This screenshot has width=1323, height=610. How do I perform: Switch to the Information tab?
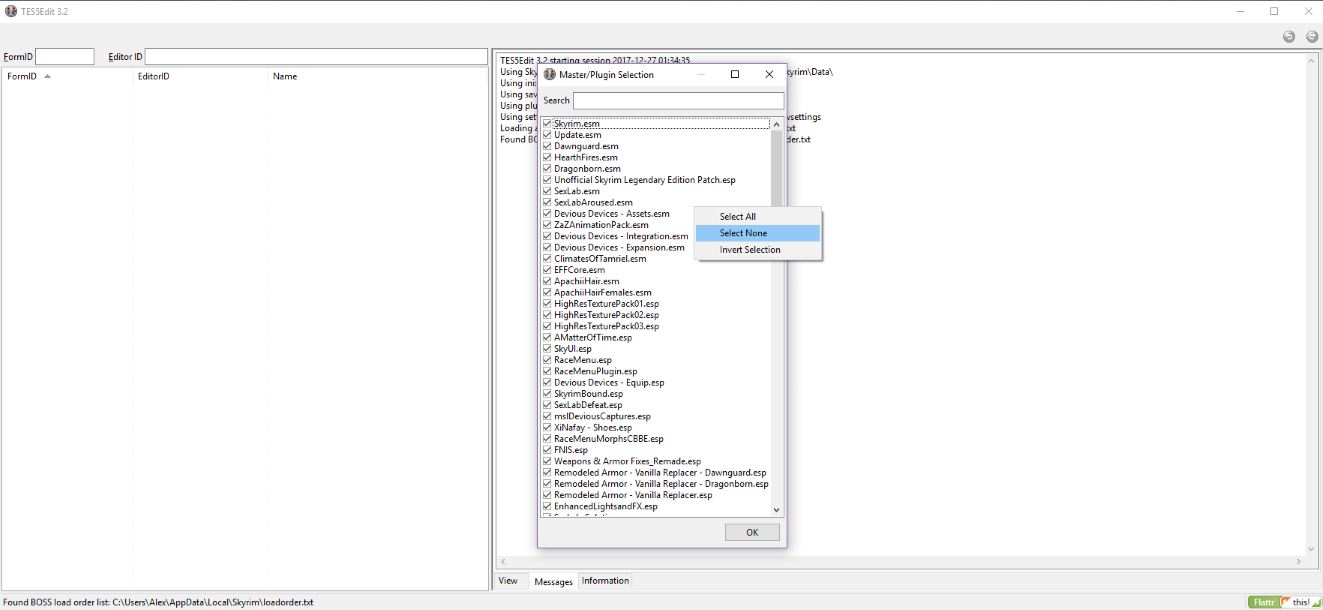click(x=606, y=580)
